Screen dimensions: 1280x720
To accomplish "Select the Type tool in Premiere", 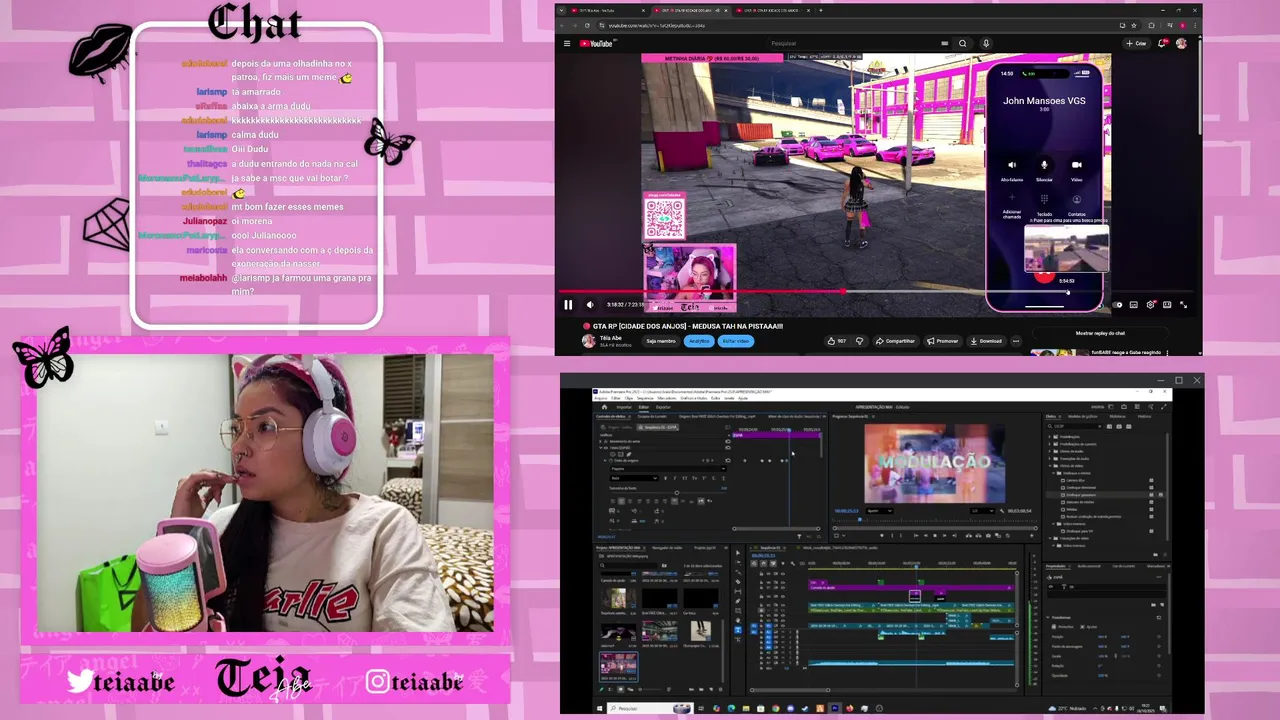I will coord(738,630).
